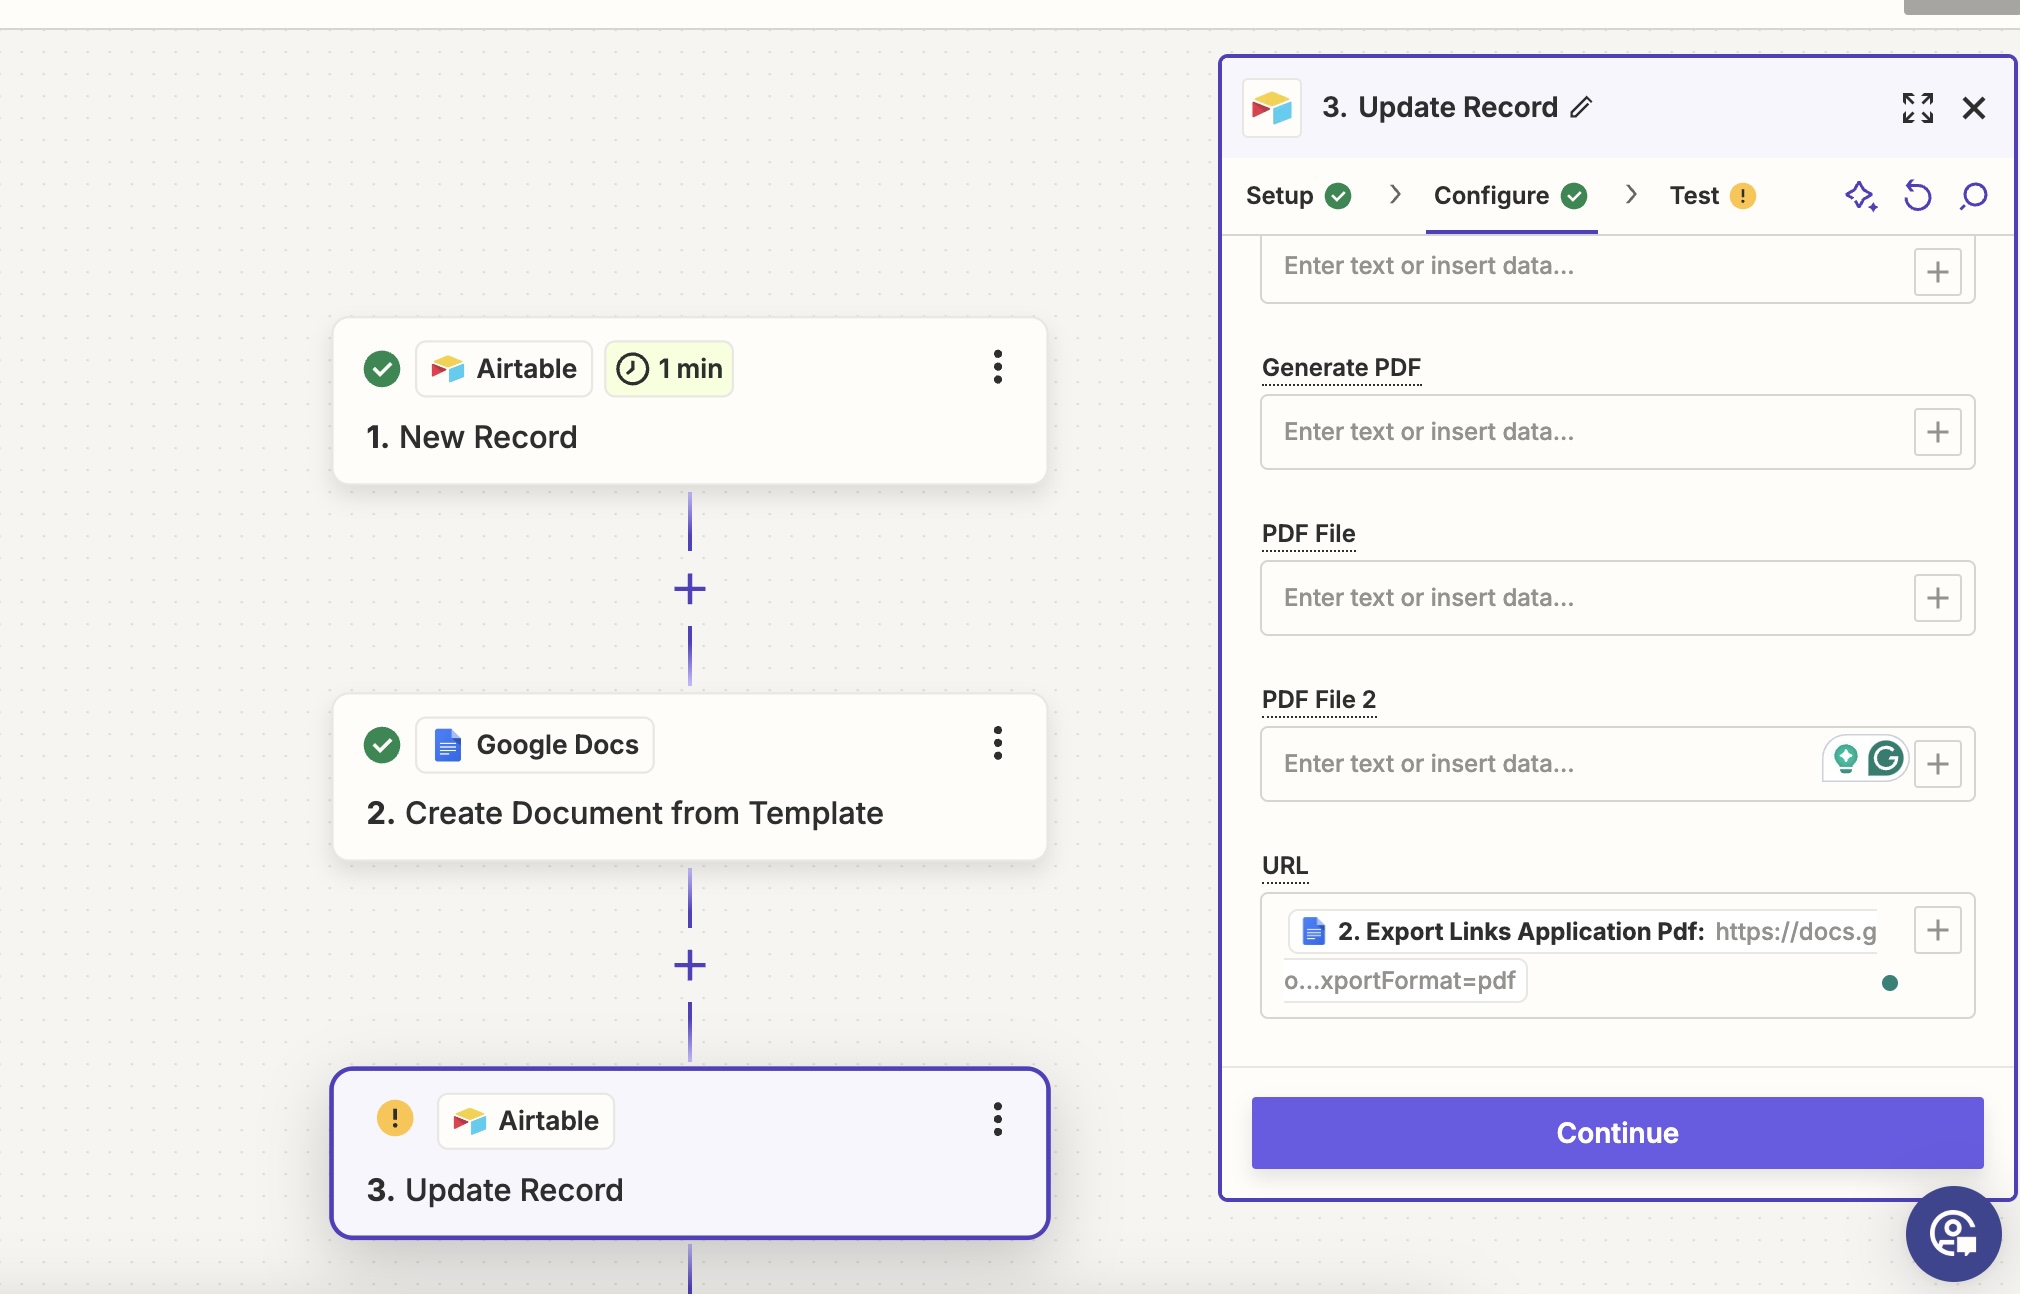This screenshot has width=2020, height=1294.
Task: Insert data in top partially visible field plus
Action: pyautogui.click(x=1937, y=272)
